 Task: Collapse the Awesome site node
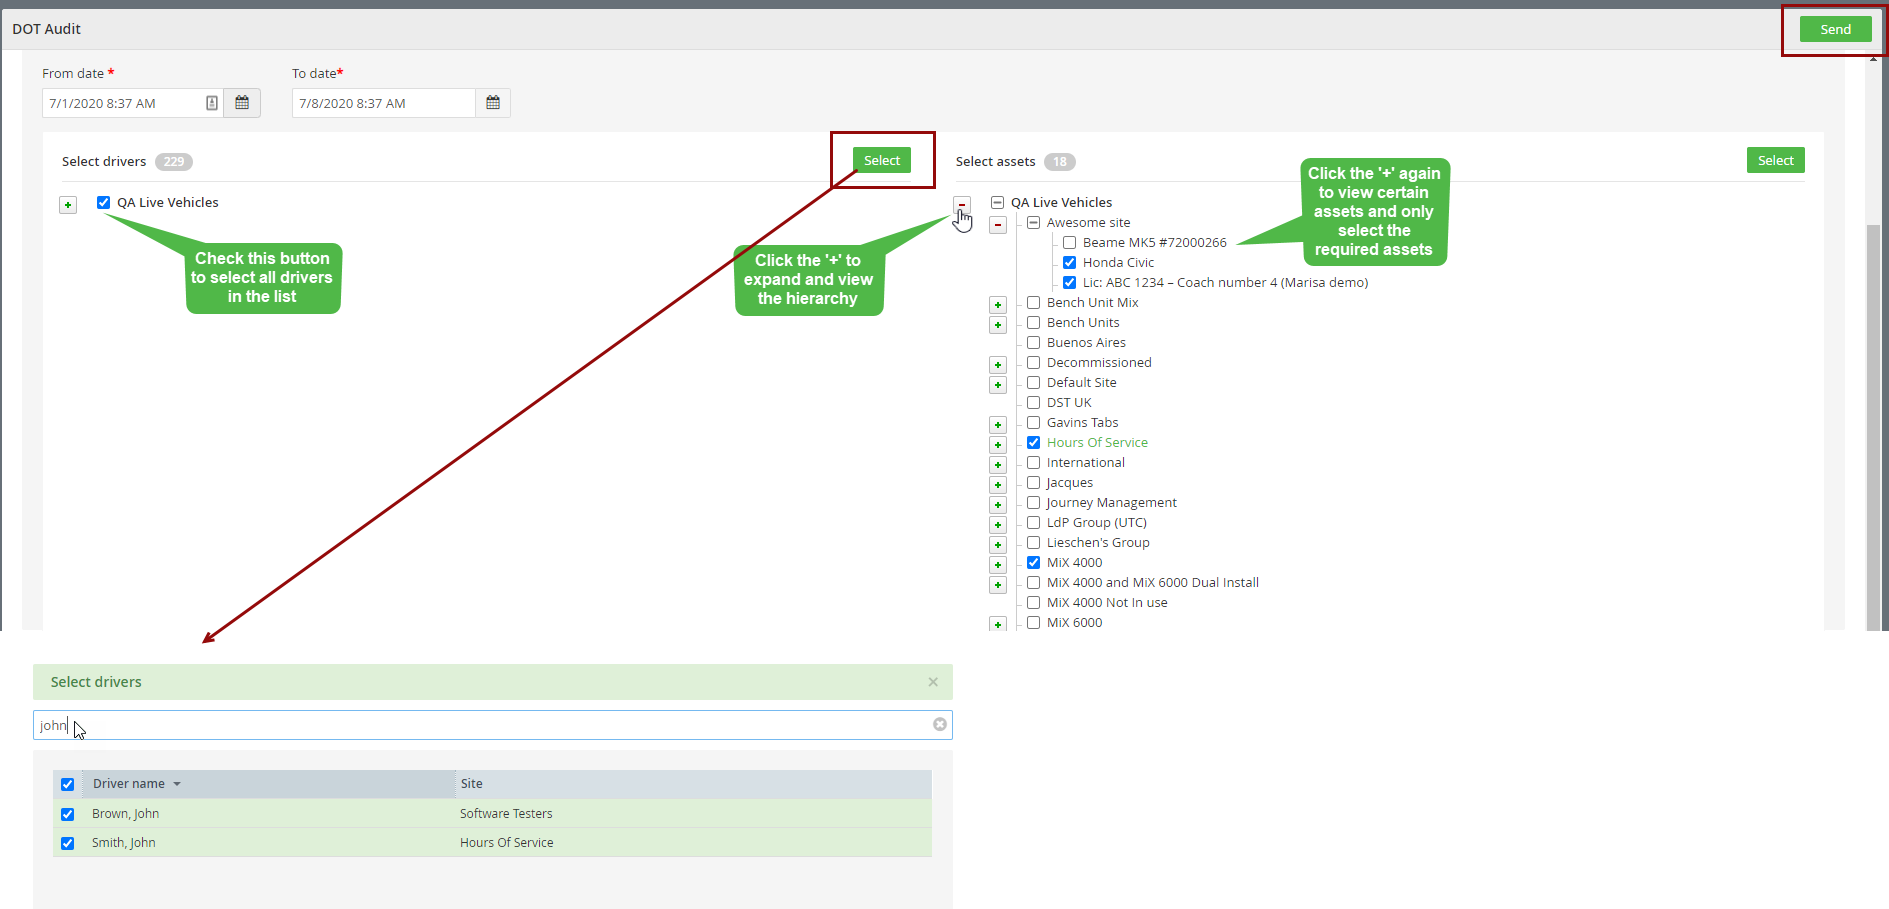(x=998, y=225)
